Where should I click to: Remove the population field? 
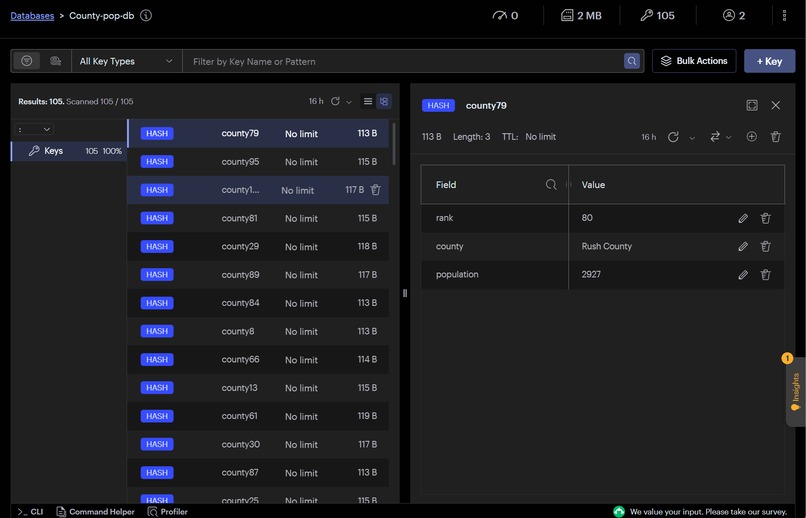[x=765, y=275]
